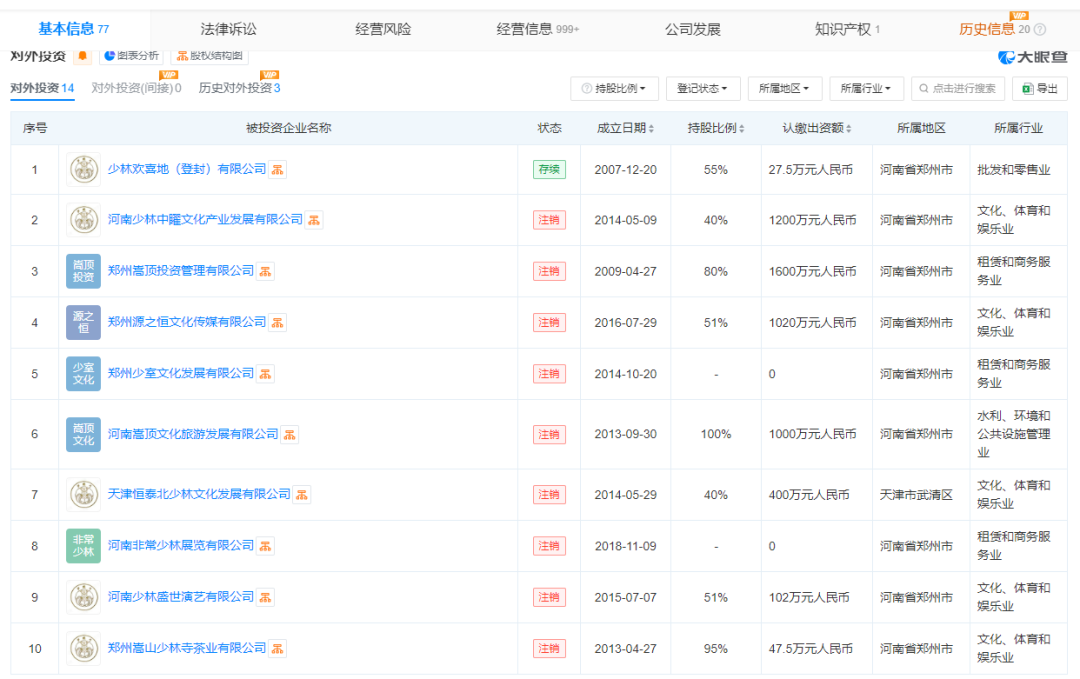Open the 所属行业 dropdown
This screenshot has height=679, width=1080.
point(866,88)
